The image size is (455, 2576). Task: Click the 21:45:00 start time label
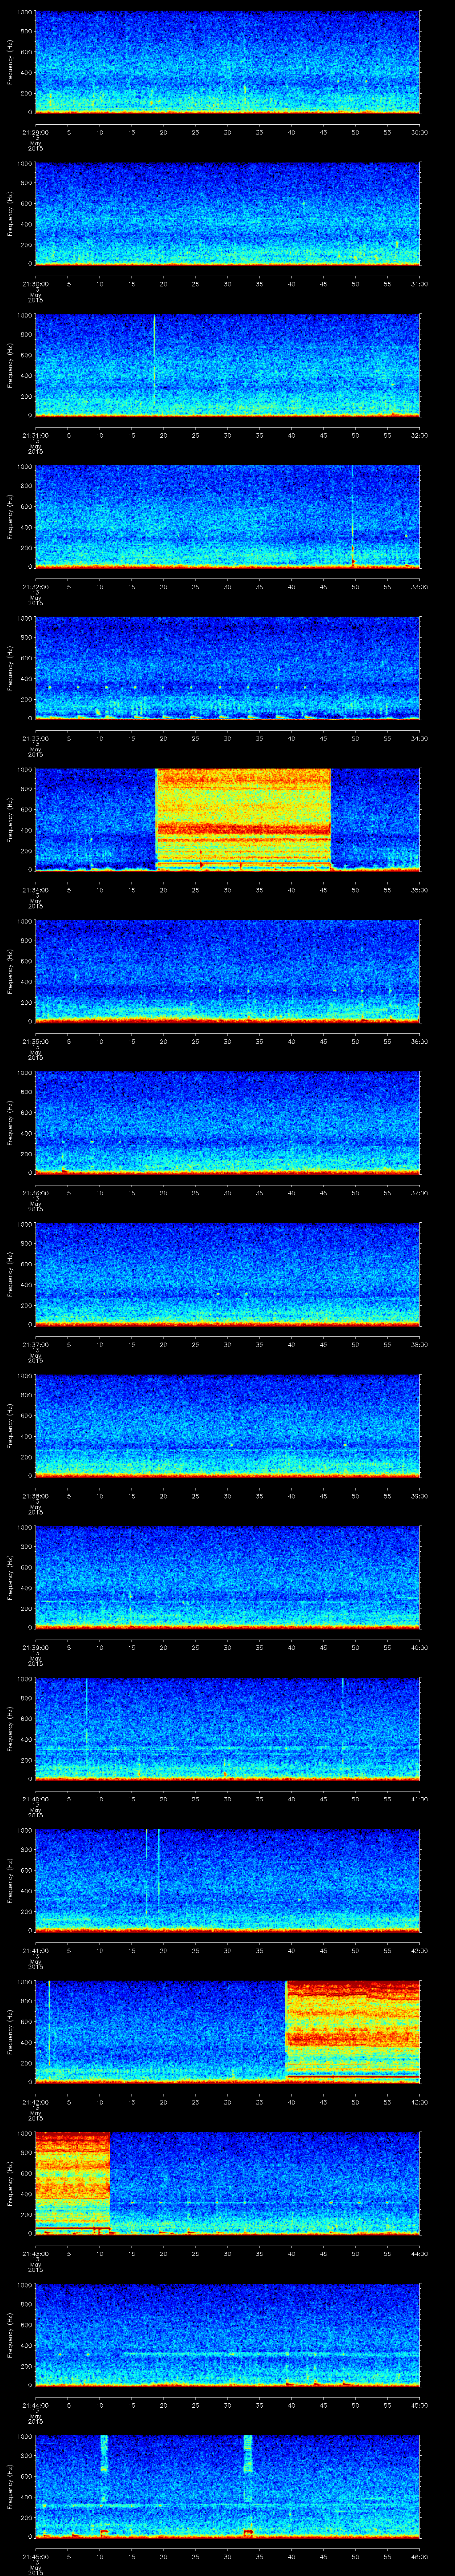35,2556
